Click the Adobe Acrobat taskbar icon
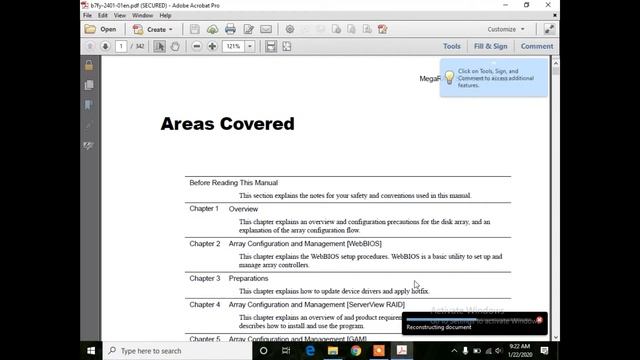Screen dimensions: 640x360 (402, 351)
